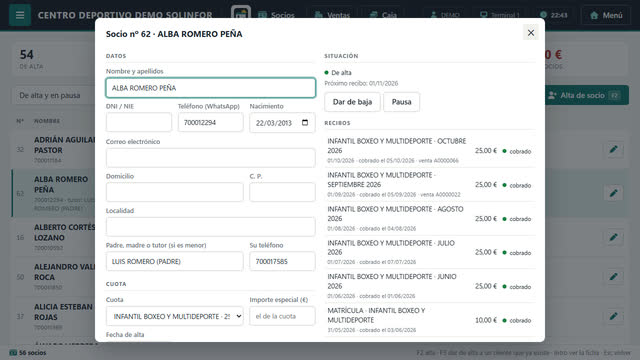Click the Pausa button
640x360 pixels.
[x=401, y=102]
